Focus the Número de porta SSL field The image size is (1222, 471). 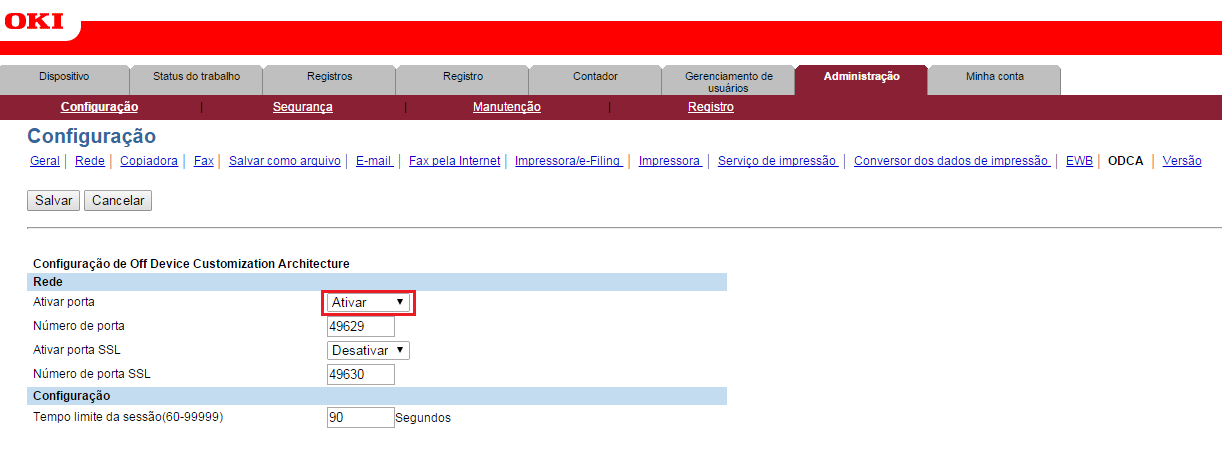tap(360, 374)
